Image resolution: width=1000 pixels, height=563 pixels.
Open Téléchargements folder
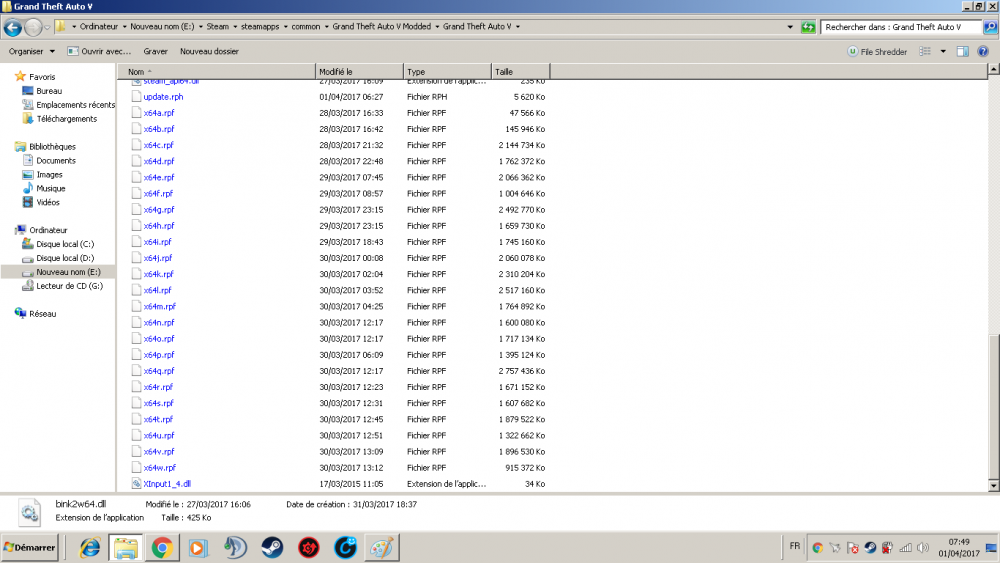pos(66,119)
